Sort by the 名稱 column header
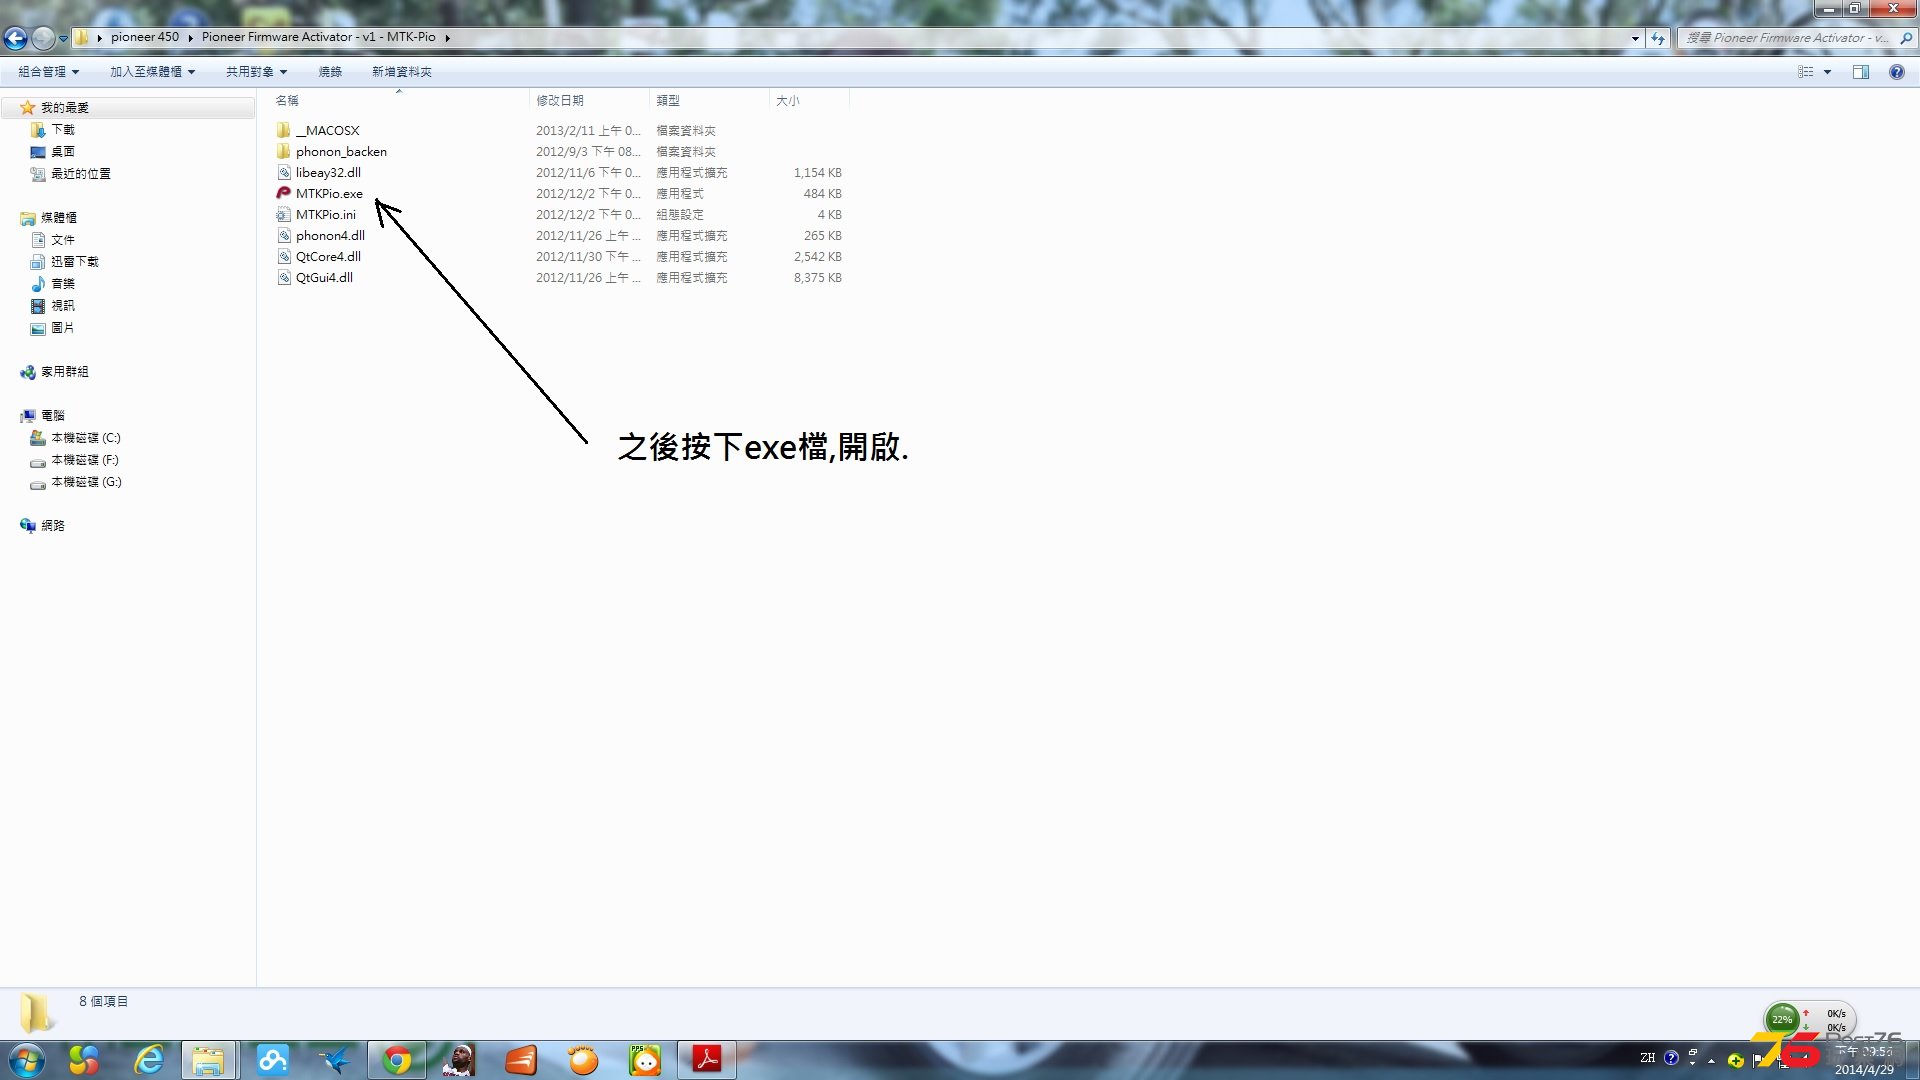Screen dimensions: 1920x1080 click(287, 101)
